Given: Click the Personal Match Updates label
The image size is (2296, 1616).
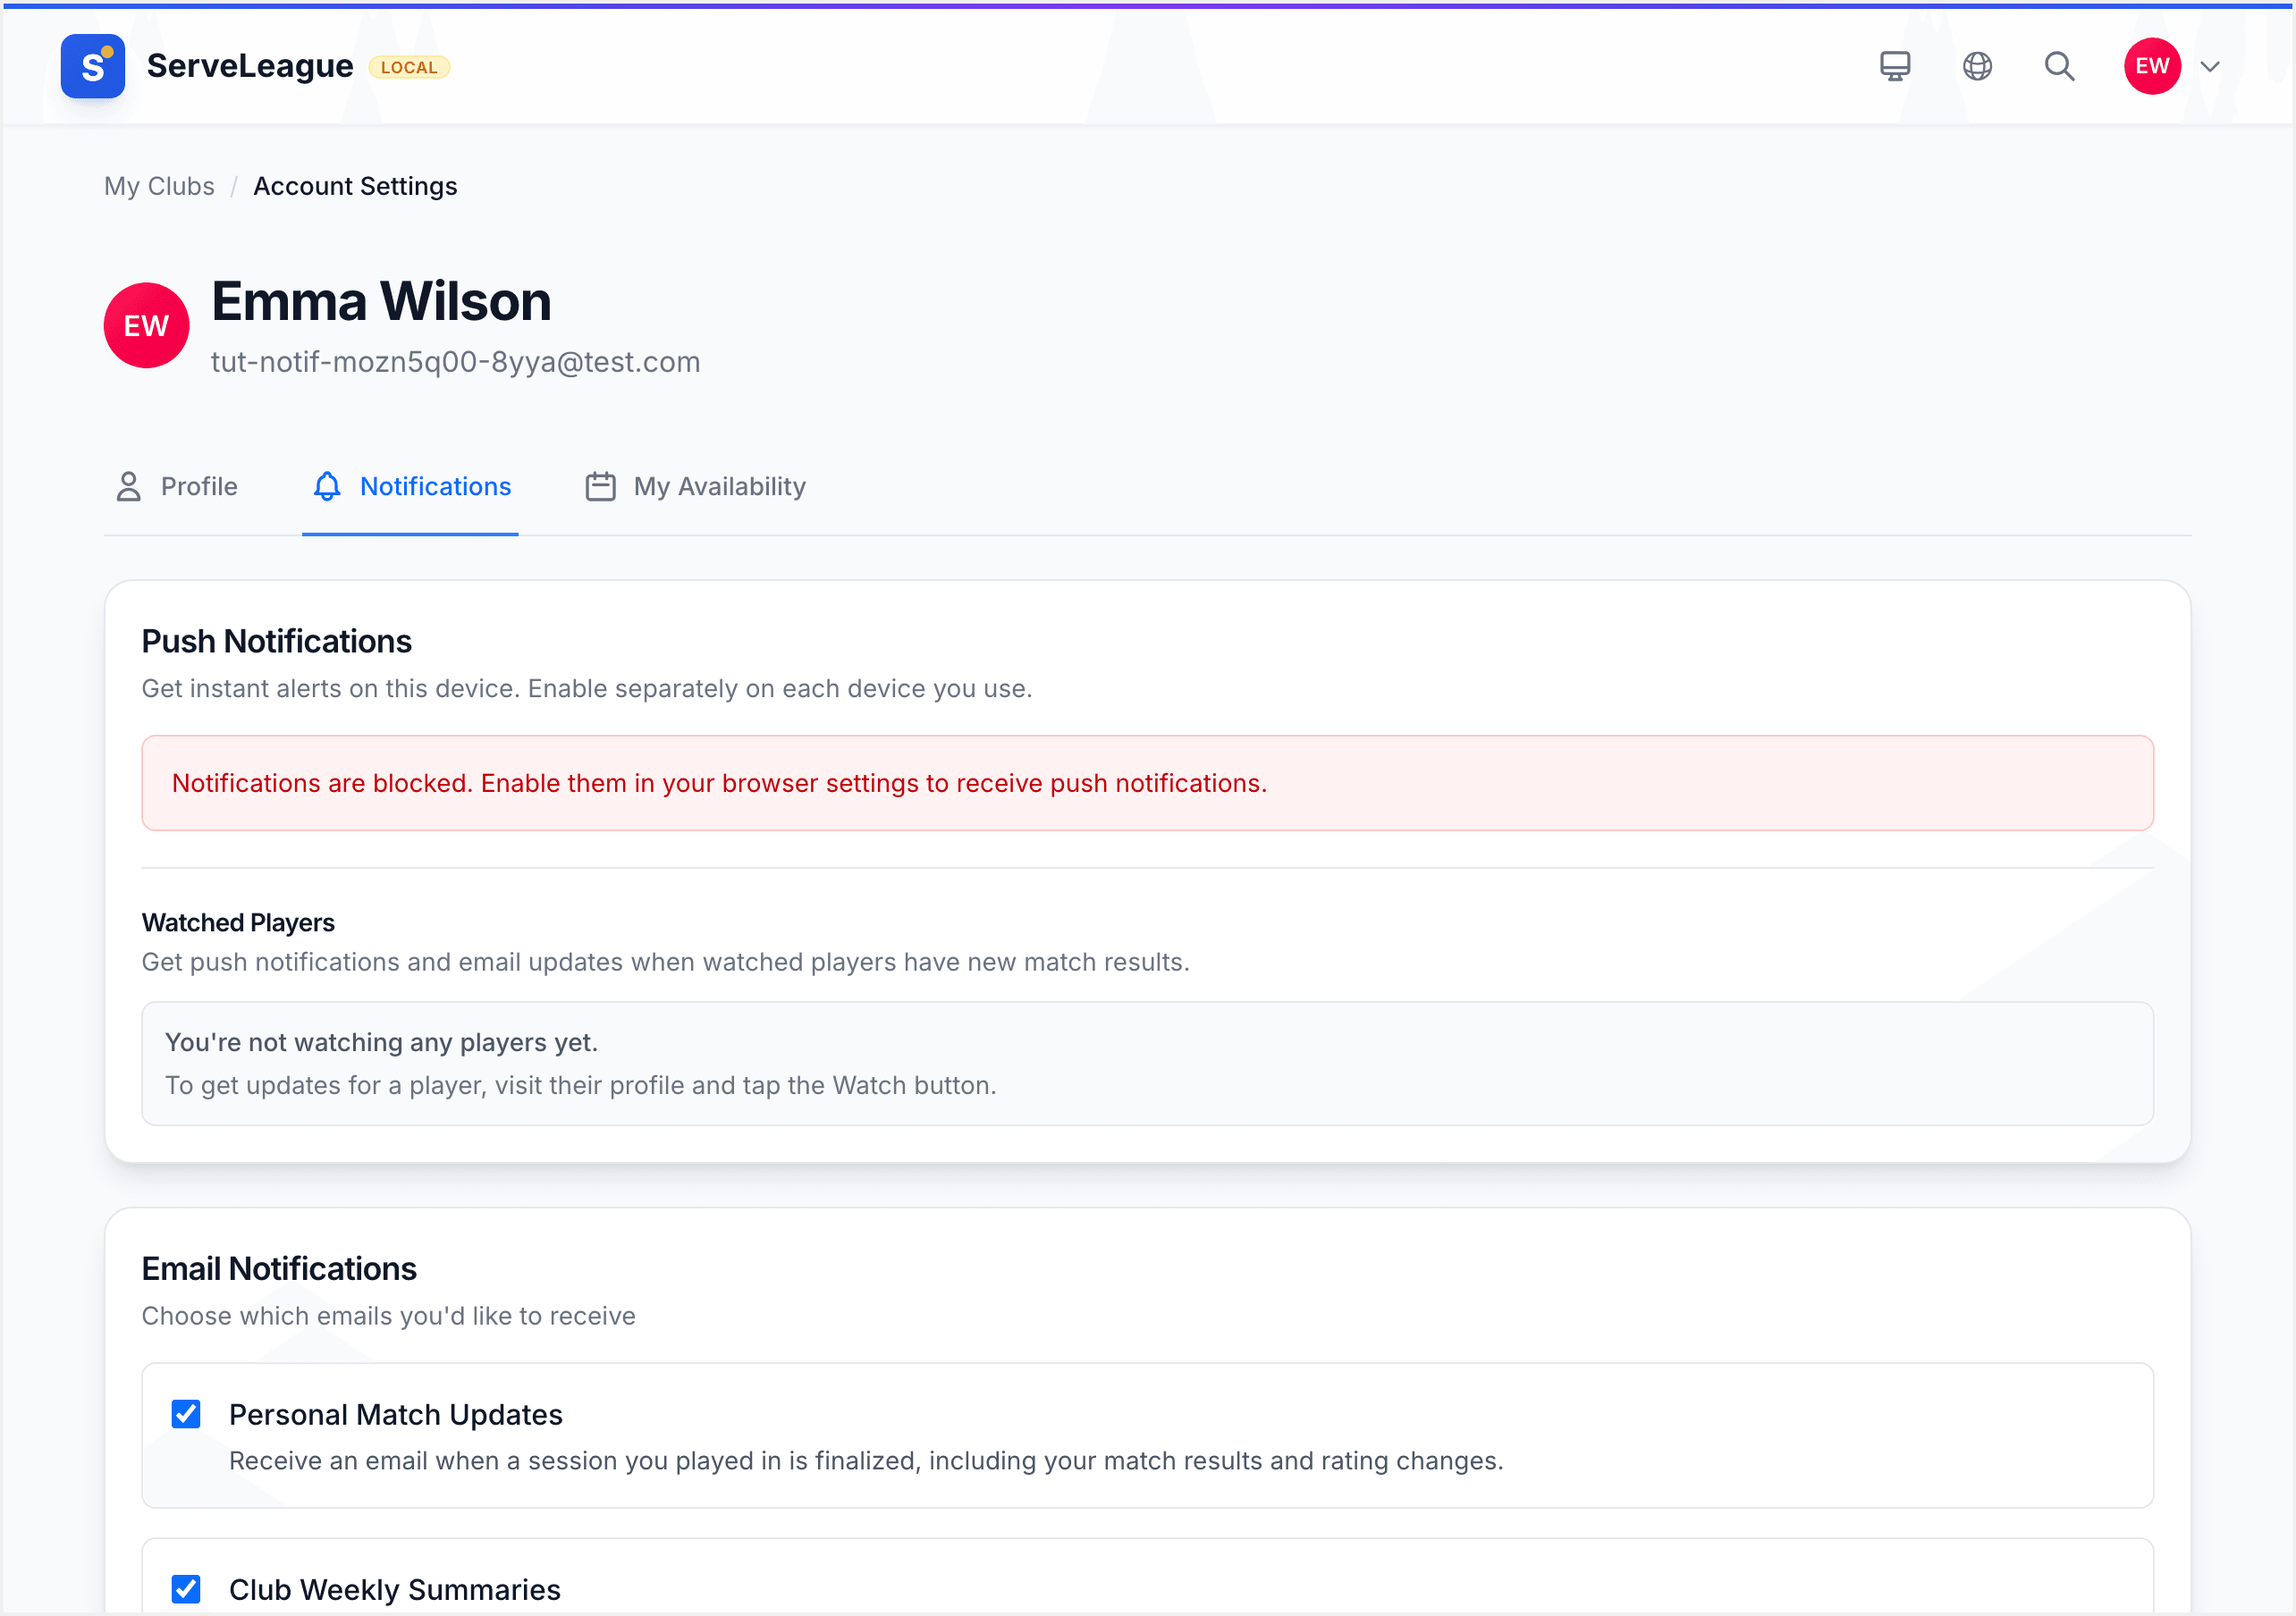Looking at the screenshot, I should [395, 1414].
